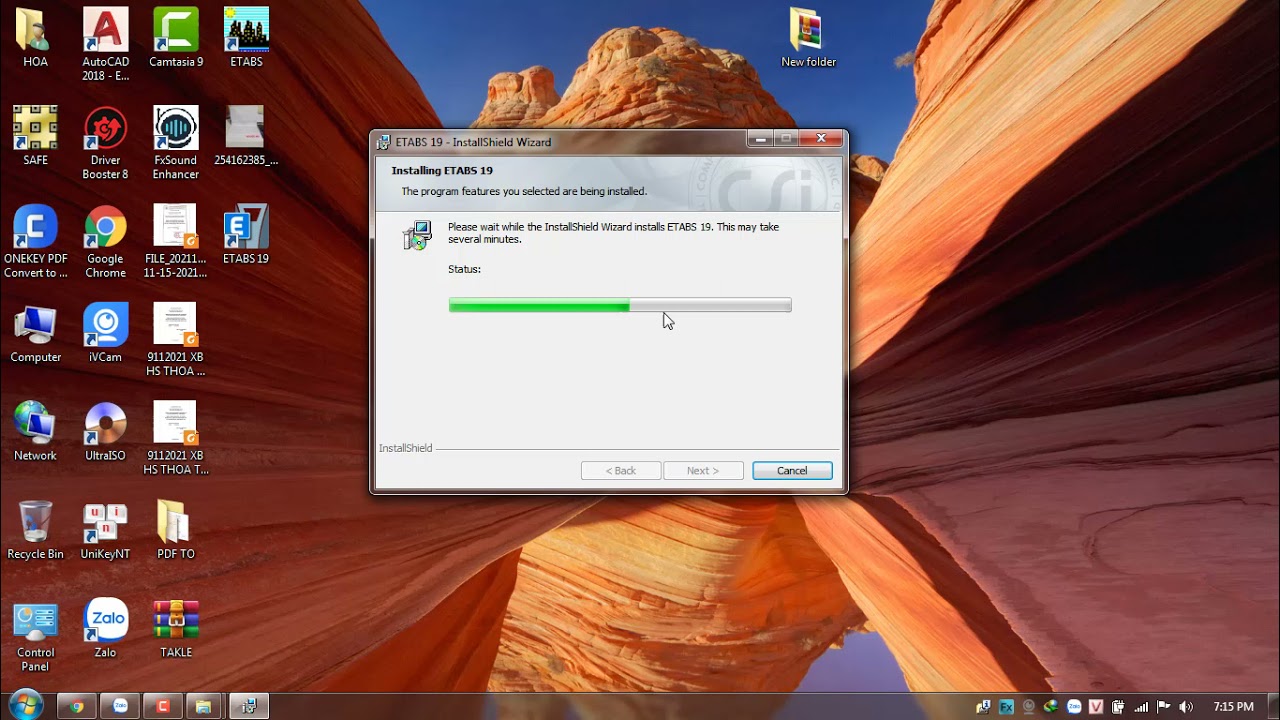1280x720 pixels.
Task: Open Windows Explorer from the taskbar
Action: coord(204,706)
